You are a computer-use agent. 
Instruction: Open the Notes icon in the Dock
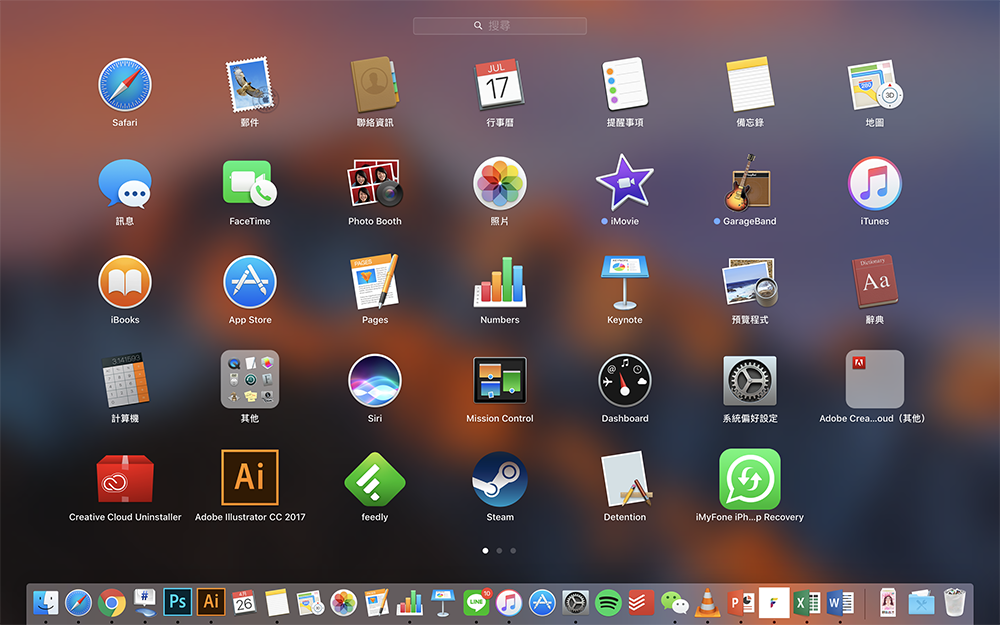[x=277, y=603]
